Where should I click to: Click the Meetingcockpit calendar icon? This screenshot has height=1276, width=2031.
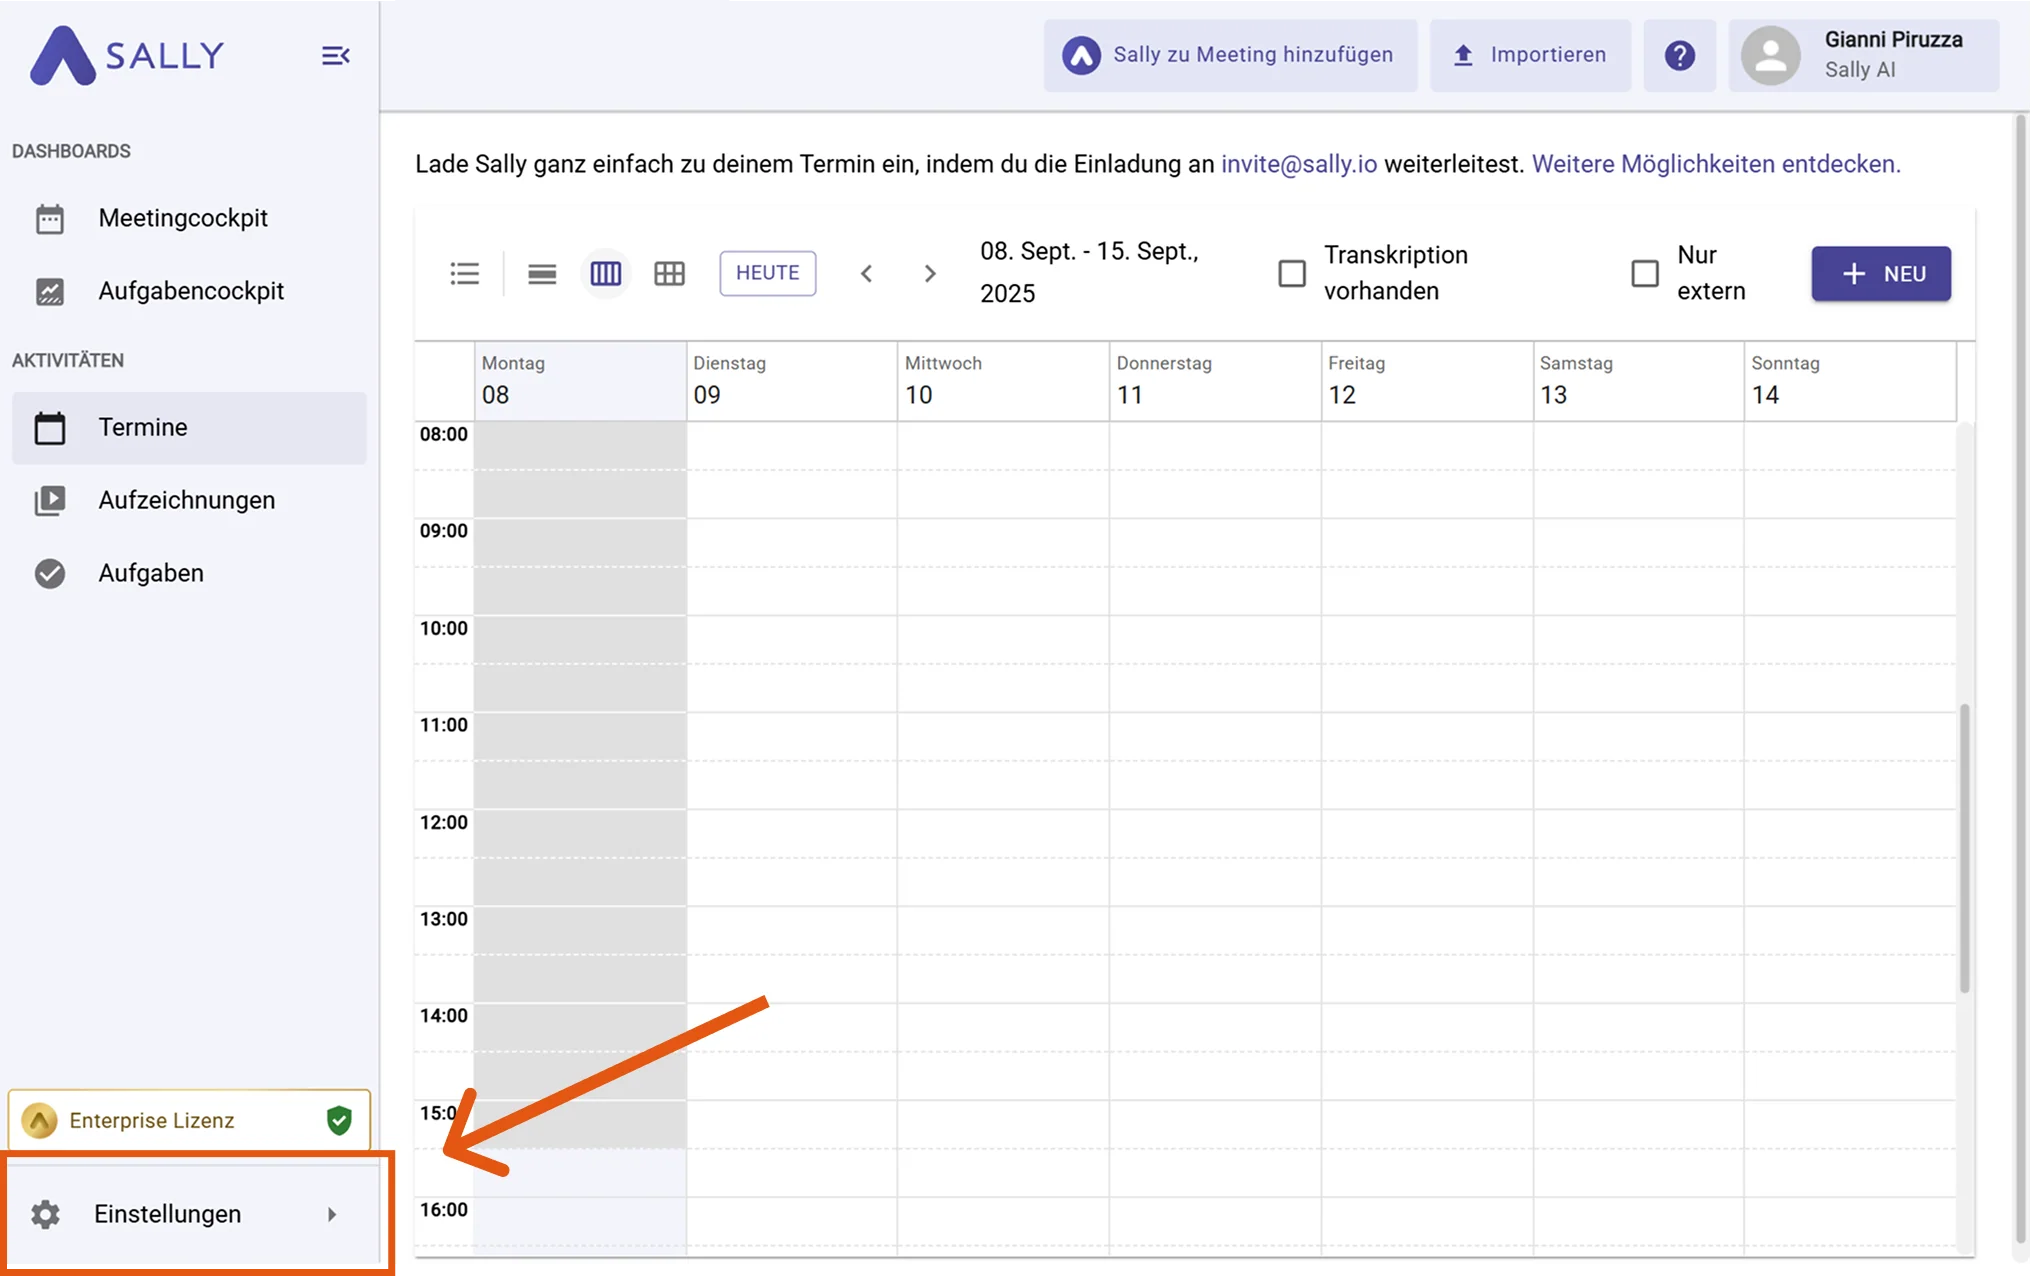point(50,219)
